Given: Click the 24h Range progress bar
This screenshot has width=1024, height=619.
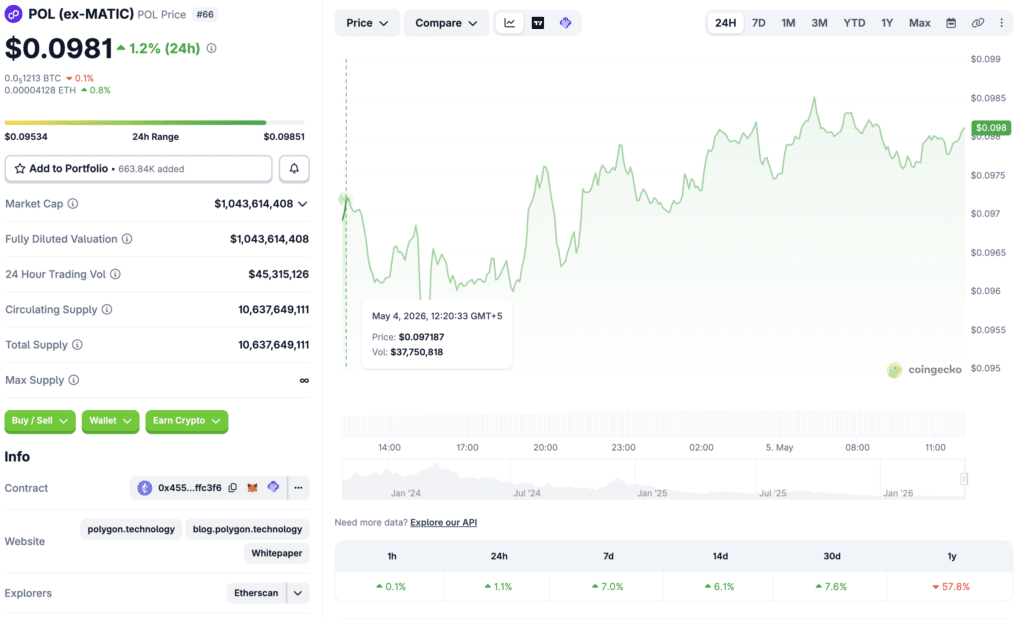Looking at the screenshot, I should [155, 122].
